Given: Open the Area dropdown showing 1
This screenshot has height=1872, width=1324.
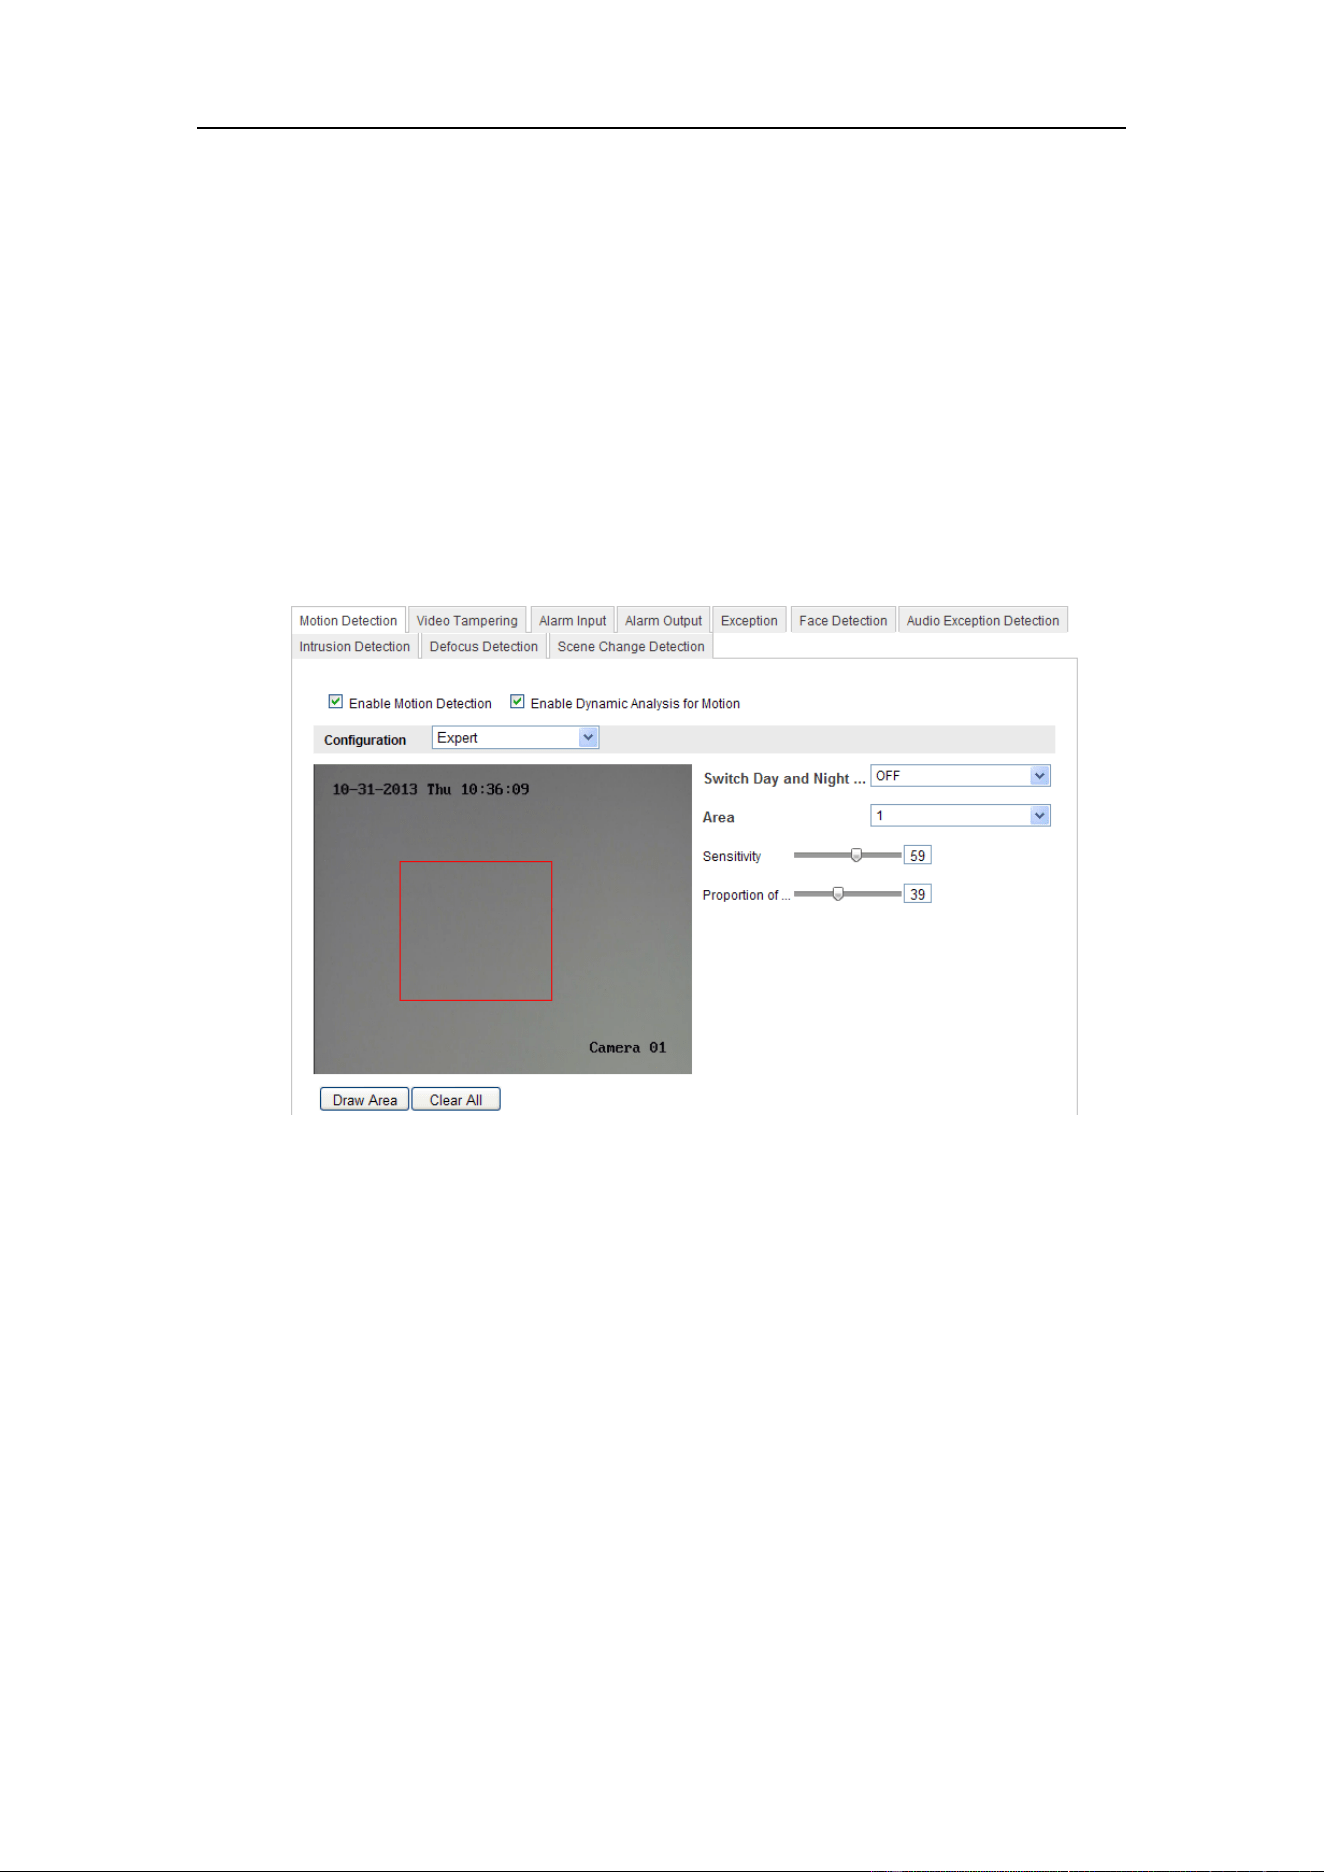Looking at the screenshot, I should tap(960, 816).
